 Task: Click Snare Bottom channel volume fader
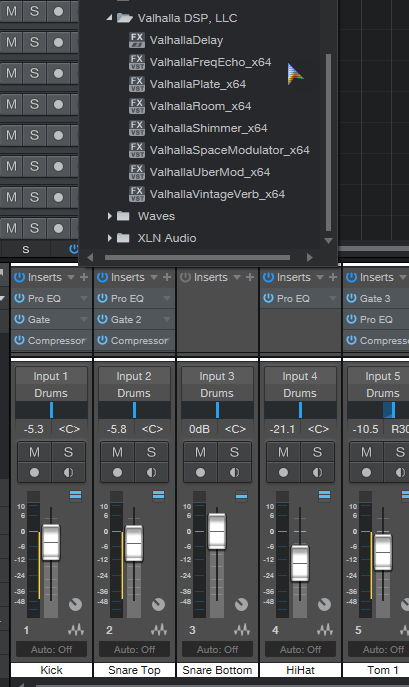tap(217, 531)
